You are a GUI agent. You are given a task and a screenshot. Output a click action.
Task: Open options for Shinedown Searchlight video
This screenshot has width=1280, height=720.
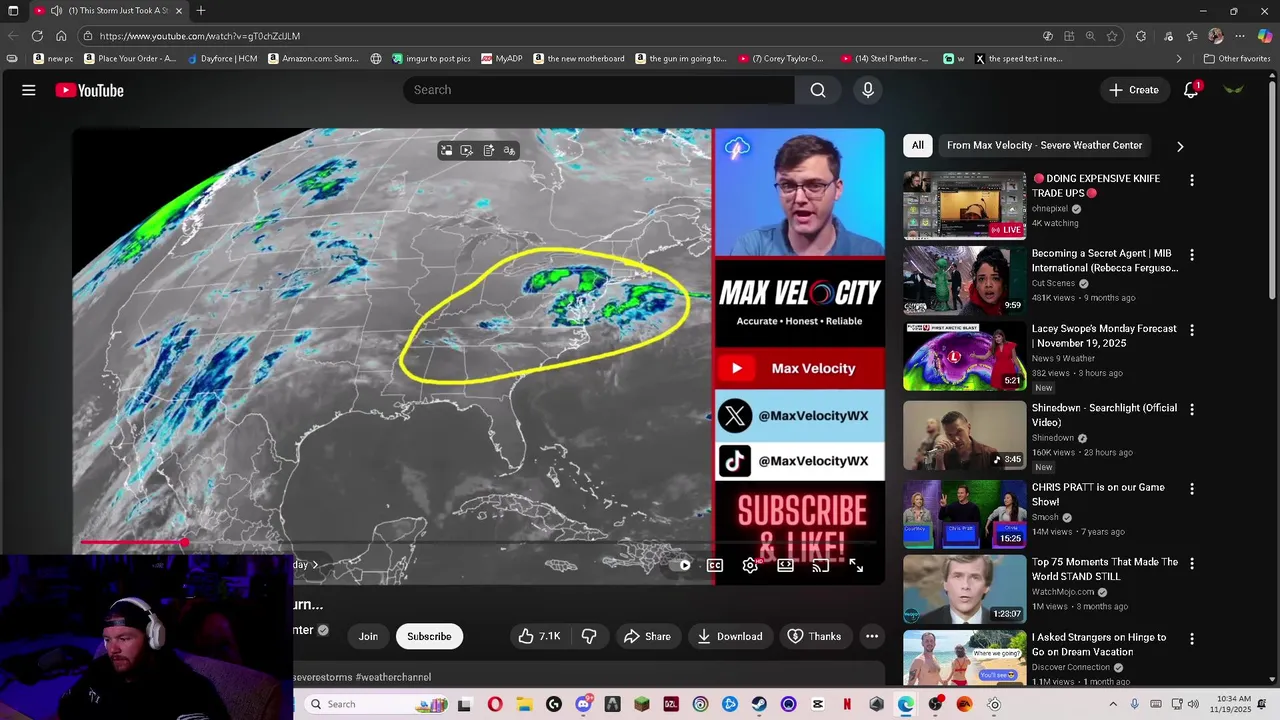(1191, 409)
